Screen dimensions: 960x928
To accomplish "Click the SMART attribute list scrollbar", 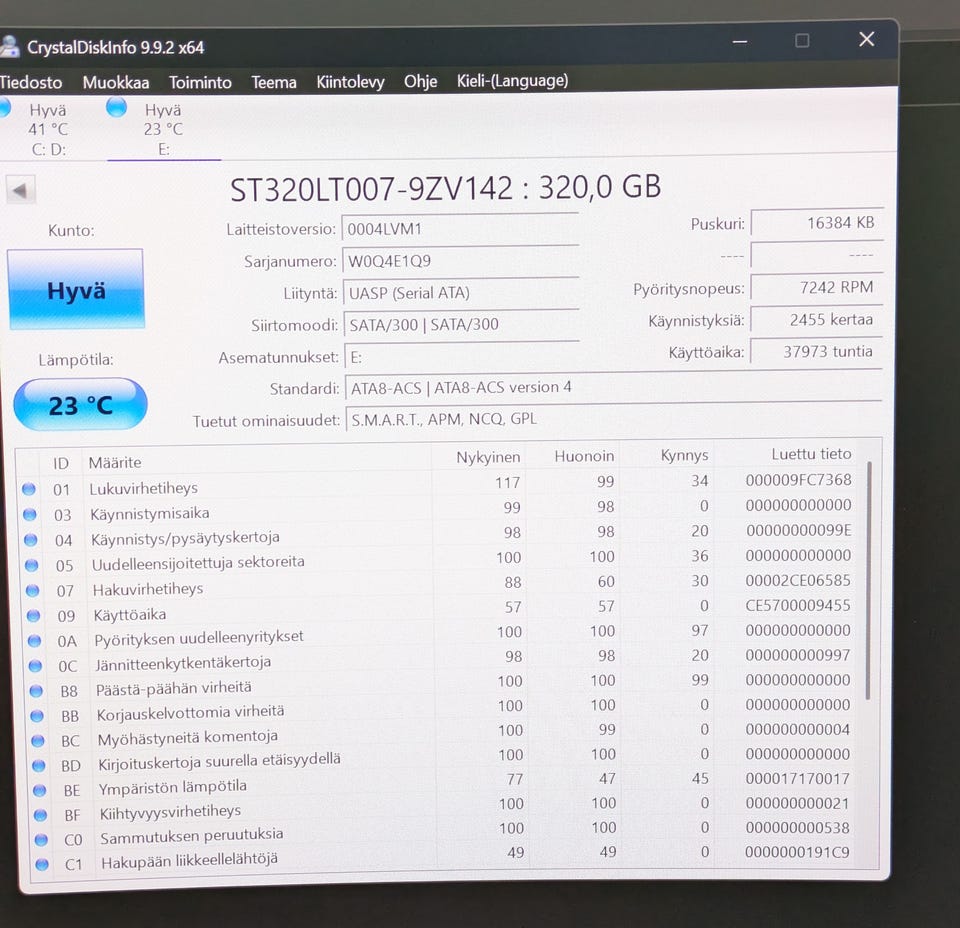I will click(x=868, y=580).
